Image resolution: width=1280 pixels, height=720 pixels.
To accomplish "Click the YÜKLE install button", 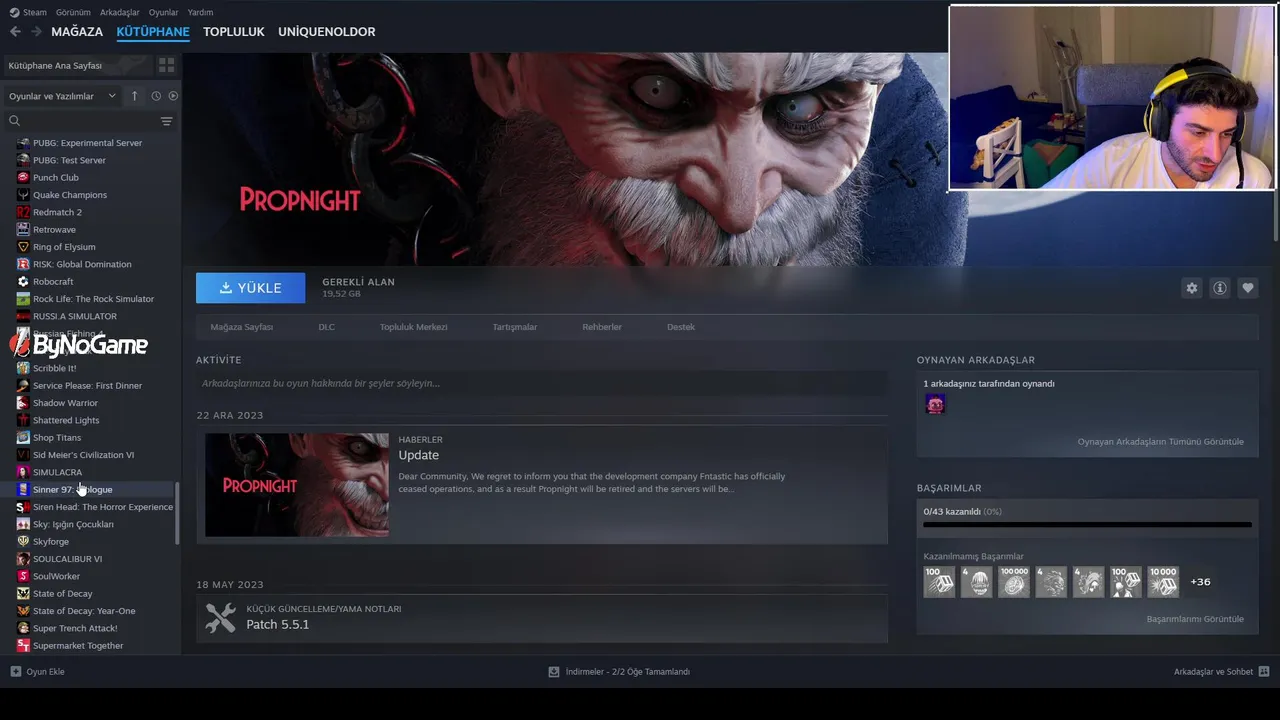I will point(251,288).
